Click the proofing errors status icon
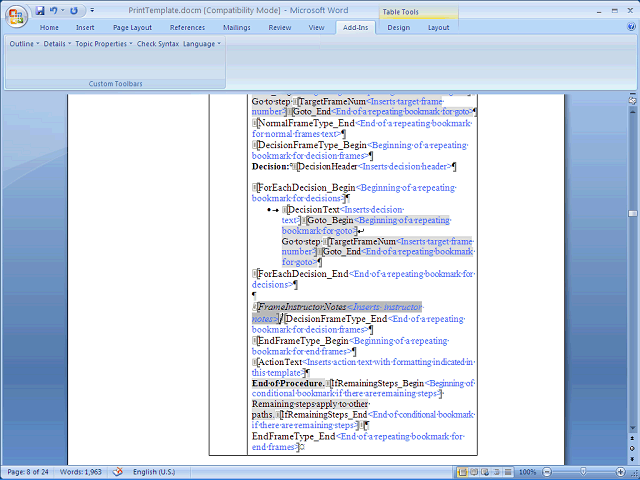The image size is (640, 480). click(118, 472)
